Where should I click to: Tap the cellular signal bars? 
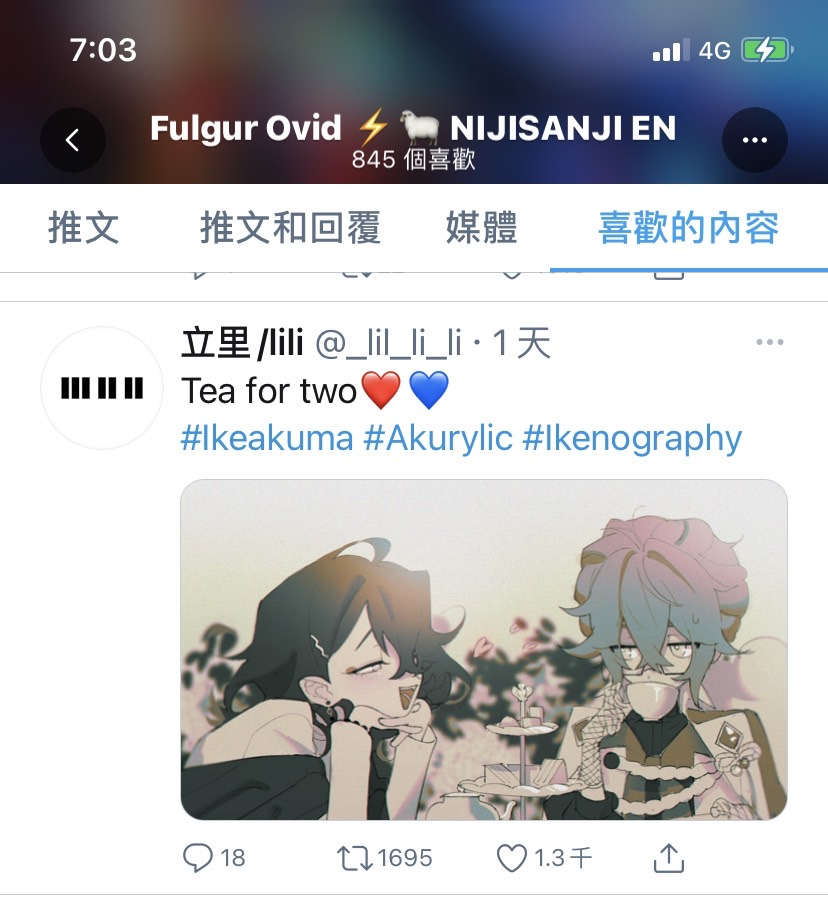671,50
